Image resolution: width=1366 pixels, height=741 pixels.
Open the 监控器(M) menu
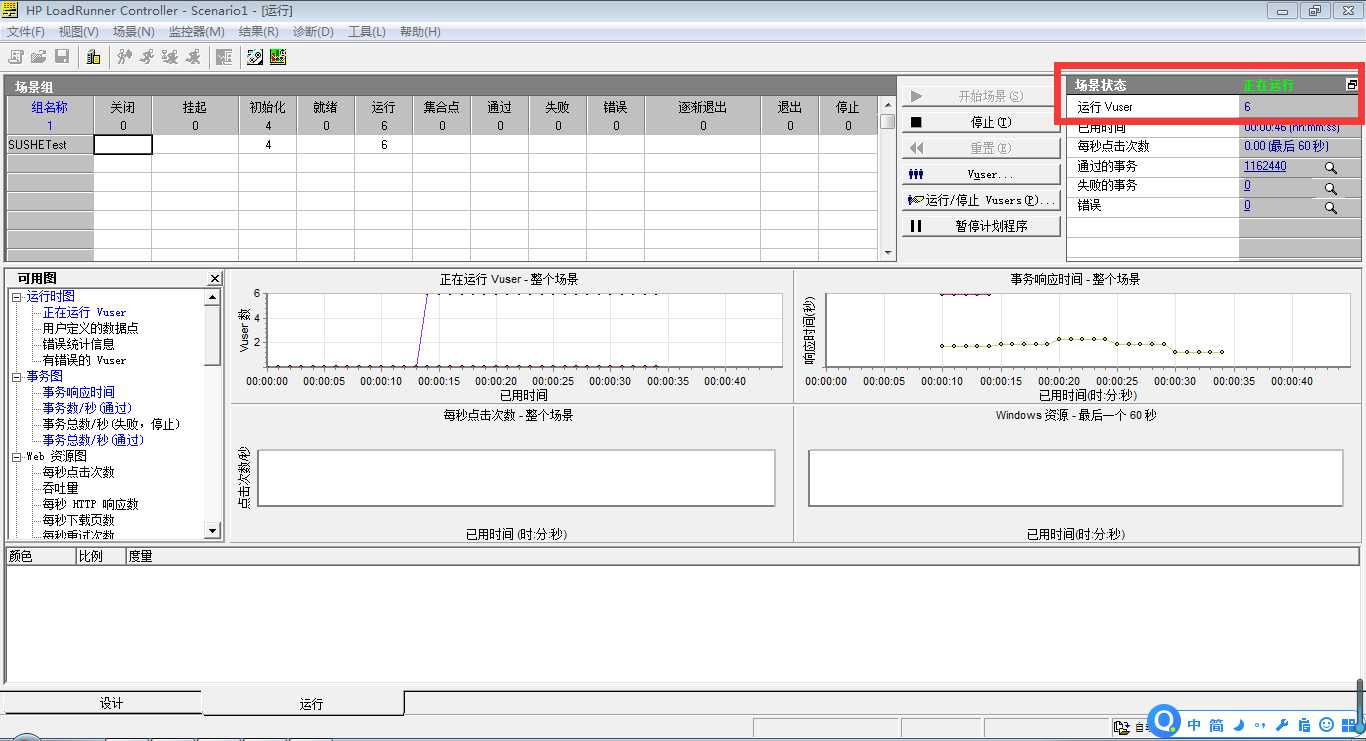point(197,31)
